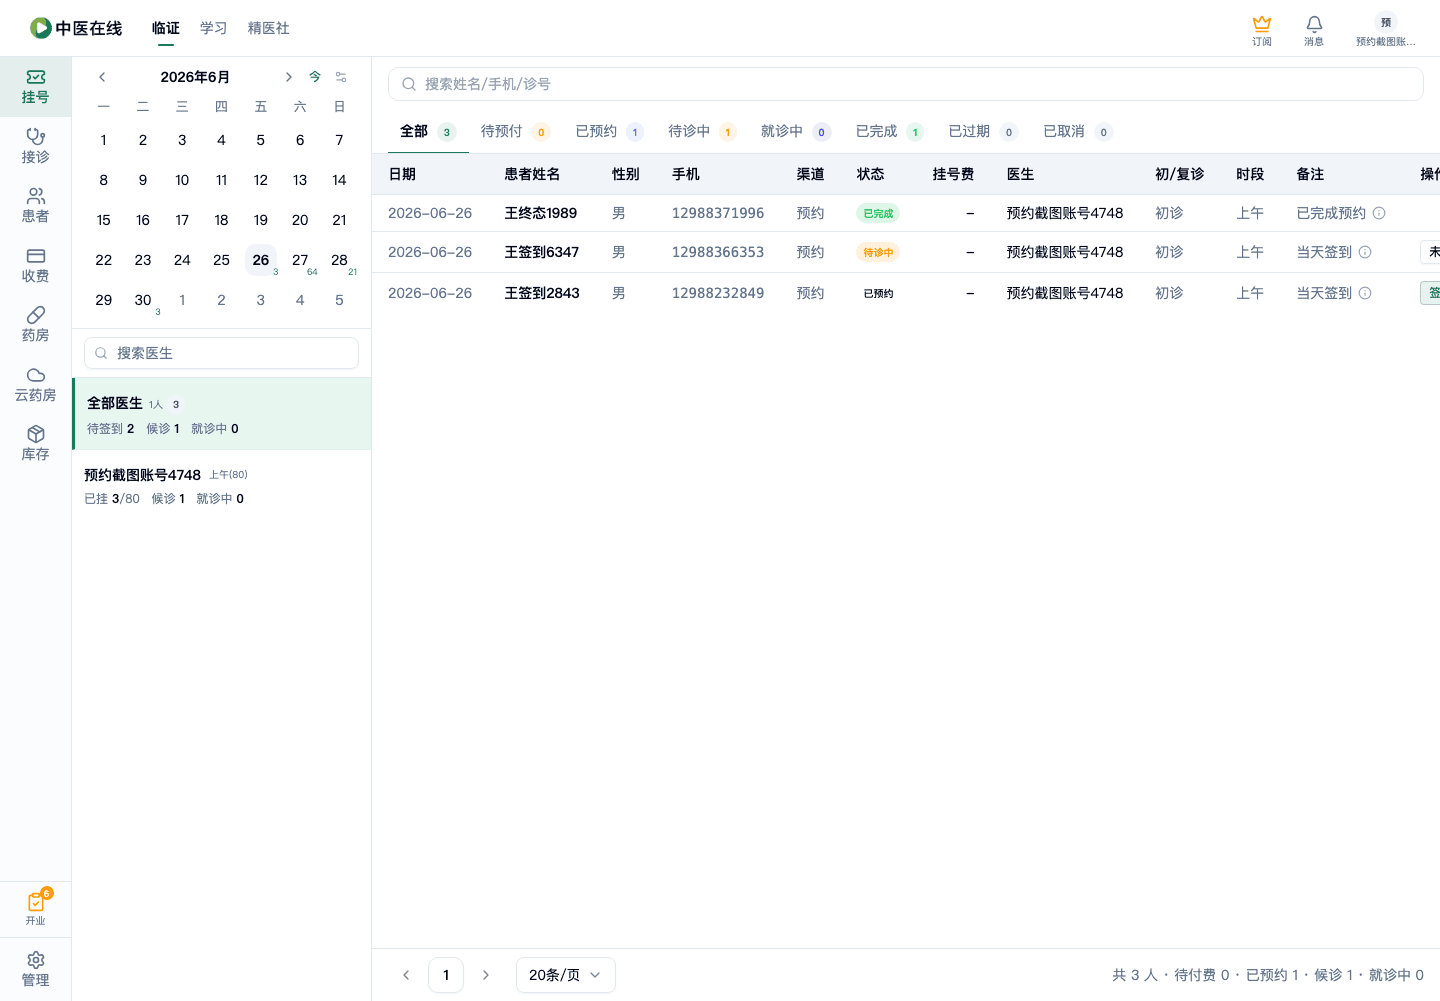Select the 已完成 status tab

(x=889, y=131)
